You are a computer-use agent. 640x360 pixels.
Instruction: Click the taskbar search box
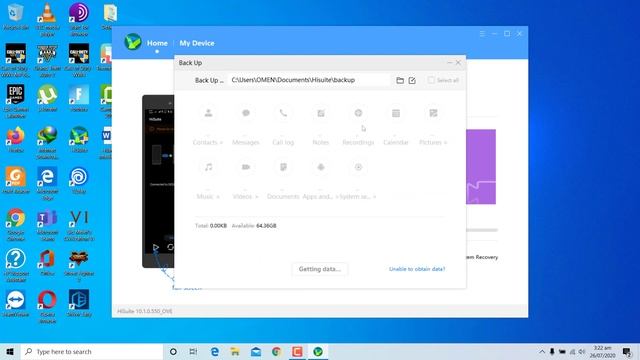(92, 351)
